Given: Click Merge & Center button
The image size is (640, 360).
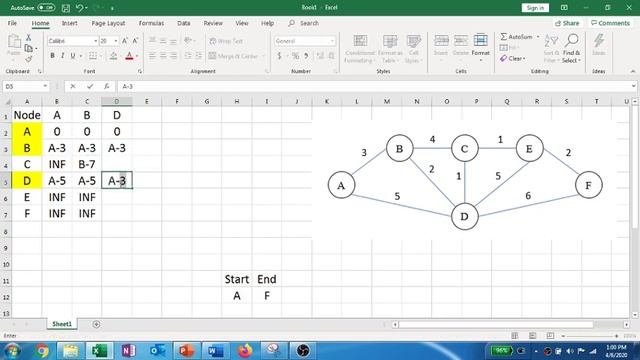Looking at the screenshot, I should click(x=233, y=56).
